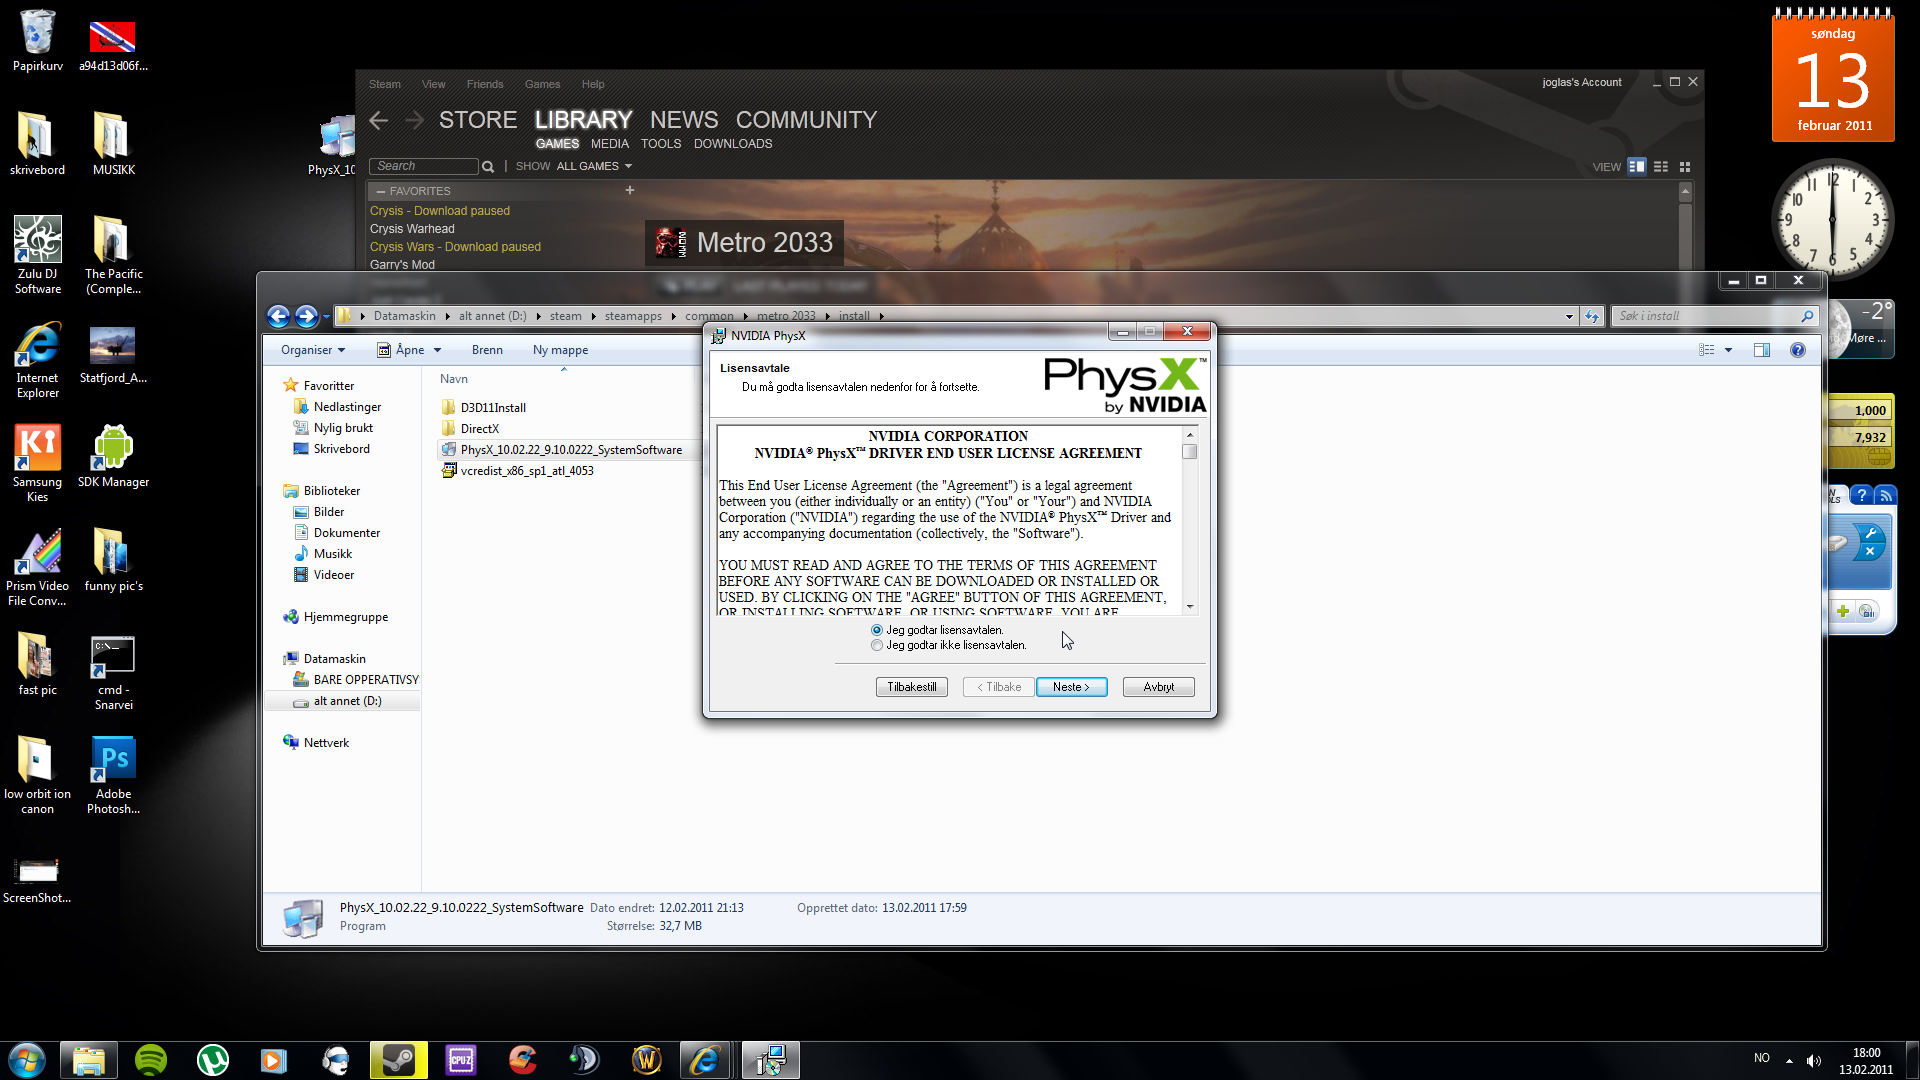1920x1080 pixels.
Task: Open the Steam ALL GAMES filter dropdown
Action: [594, 166]
